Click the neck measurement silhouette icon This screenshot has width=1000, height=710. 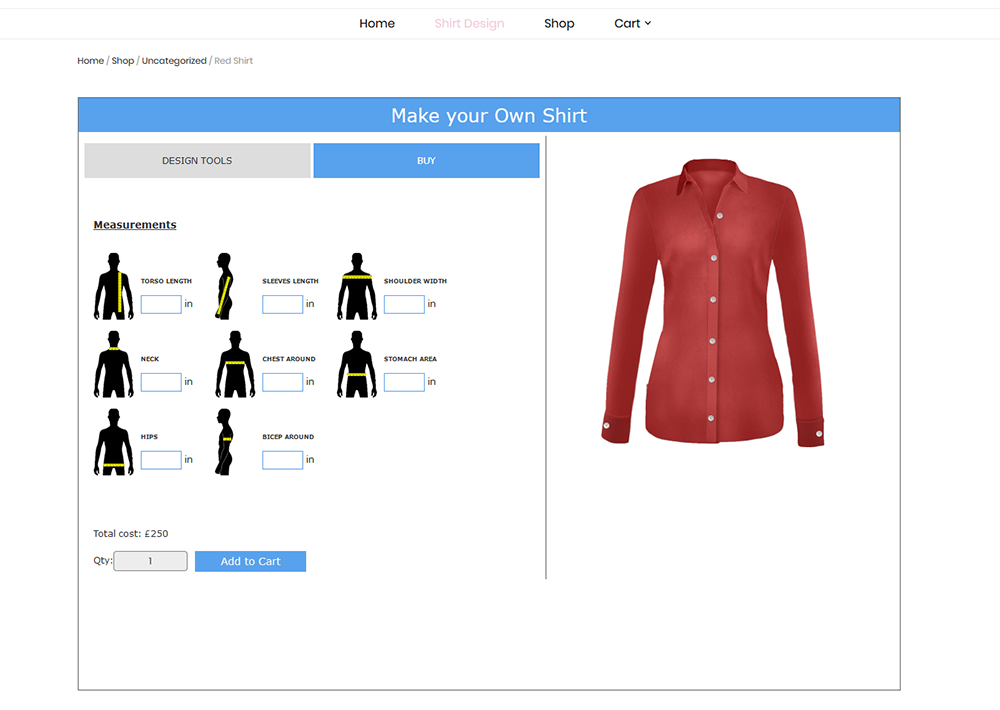[x=114, y=364]
